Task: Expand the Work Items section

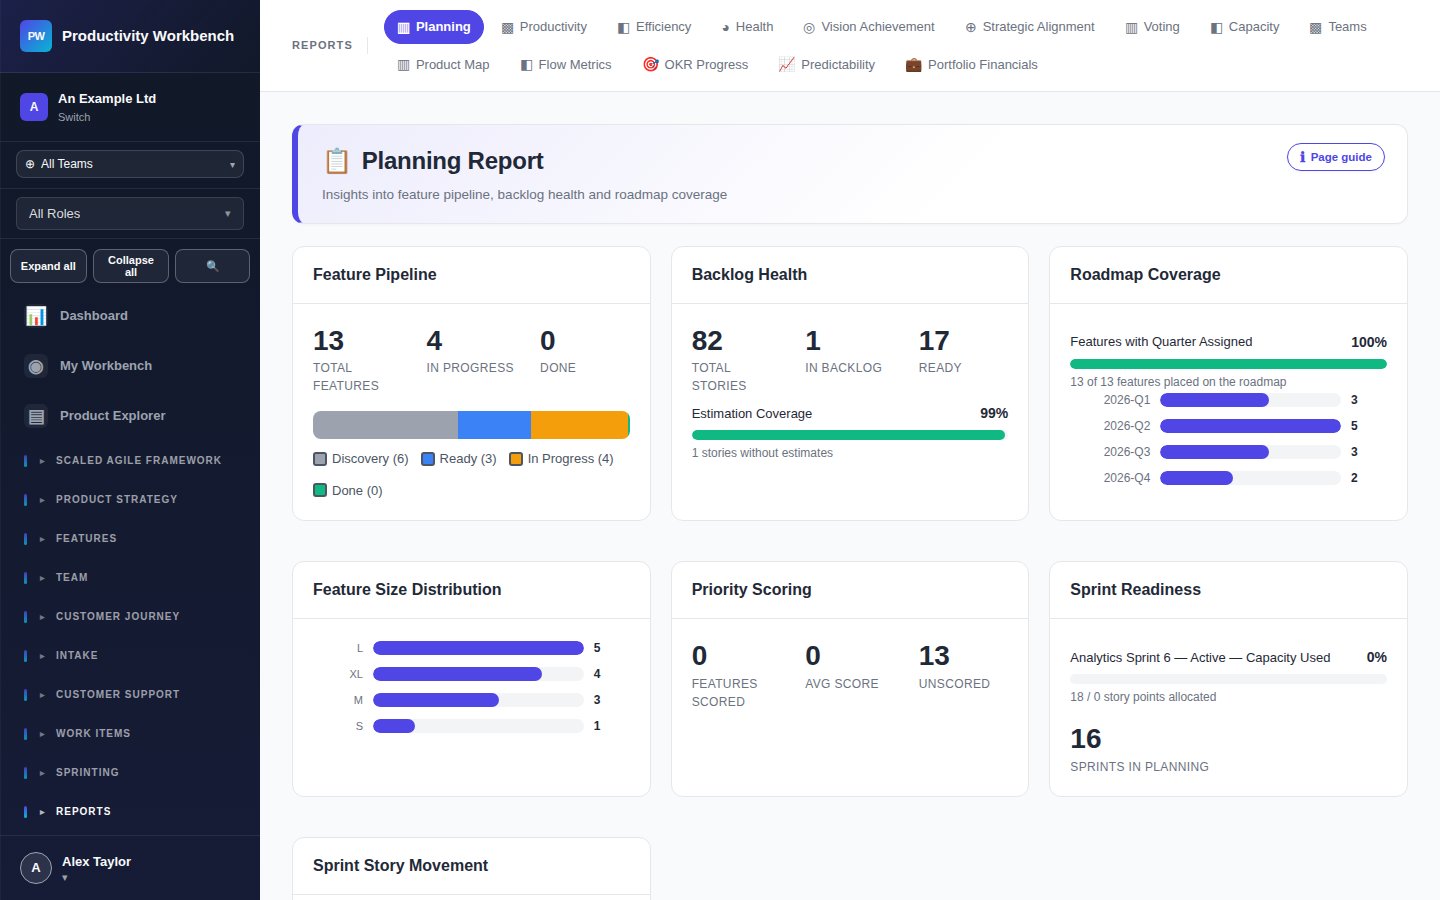Action: click(130, 734)
